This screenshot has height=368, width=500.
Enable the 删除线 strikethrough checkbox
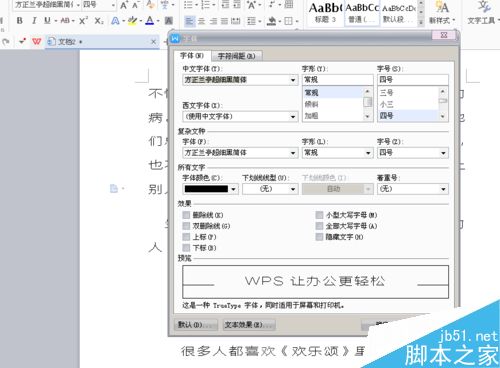tap(186, 215)
